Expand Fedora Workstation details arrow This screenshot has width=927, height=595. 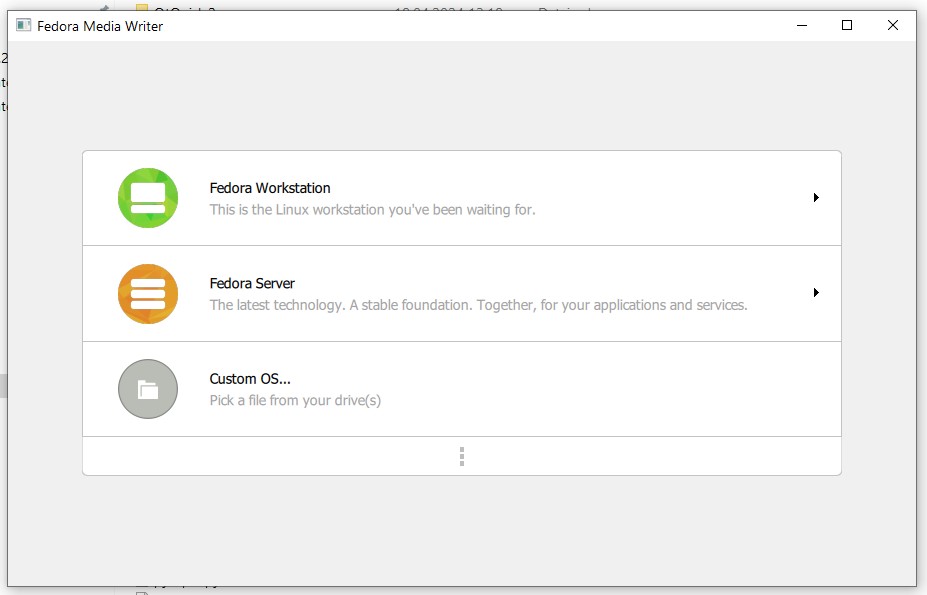coord(816,198)
